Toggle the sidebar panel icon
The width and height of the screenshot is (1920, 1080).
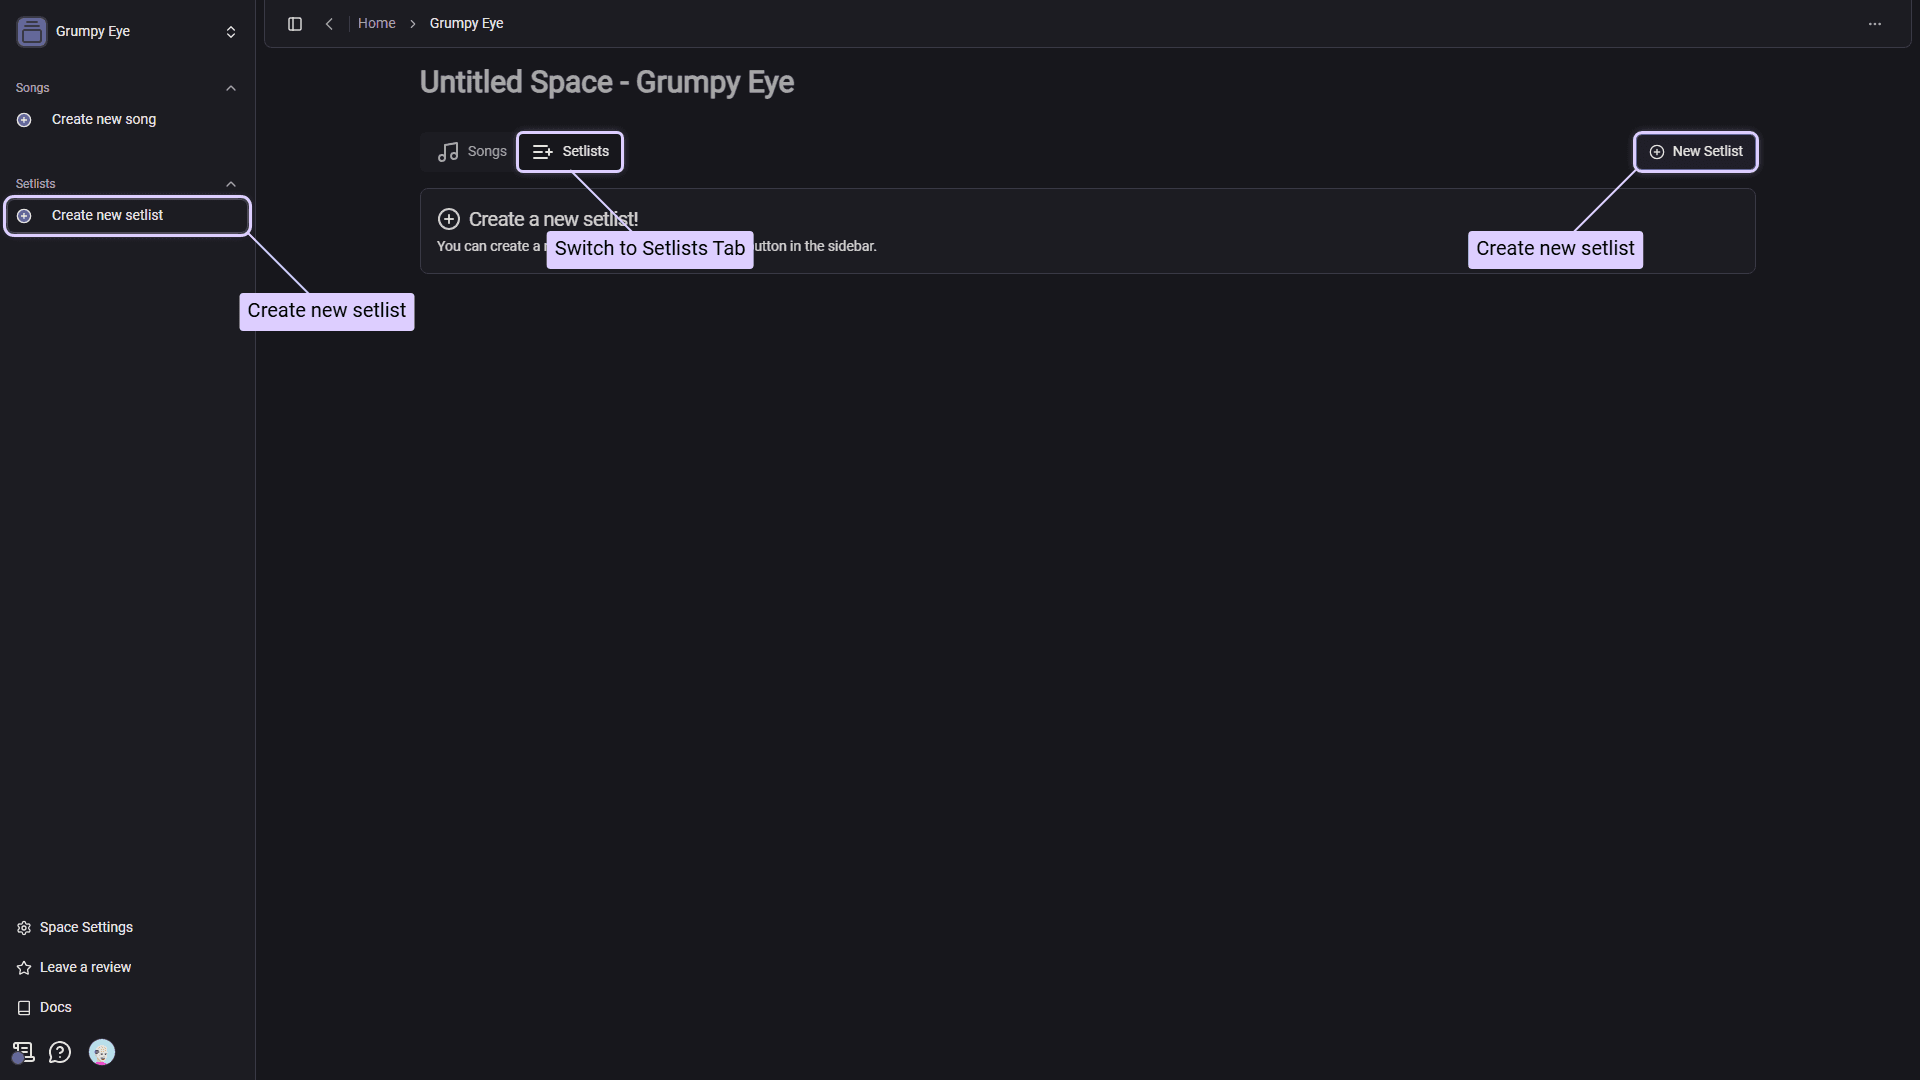(x=295, y=24)
